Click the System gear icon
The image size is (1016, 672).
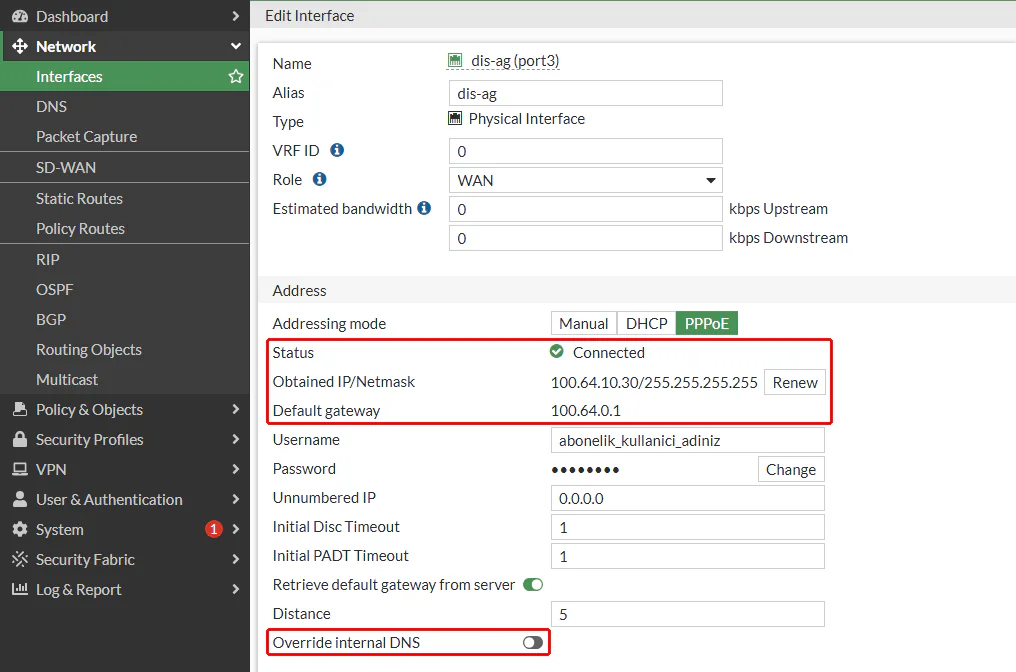click(20, 529)
